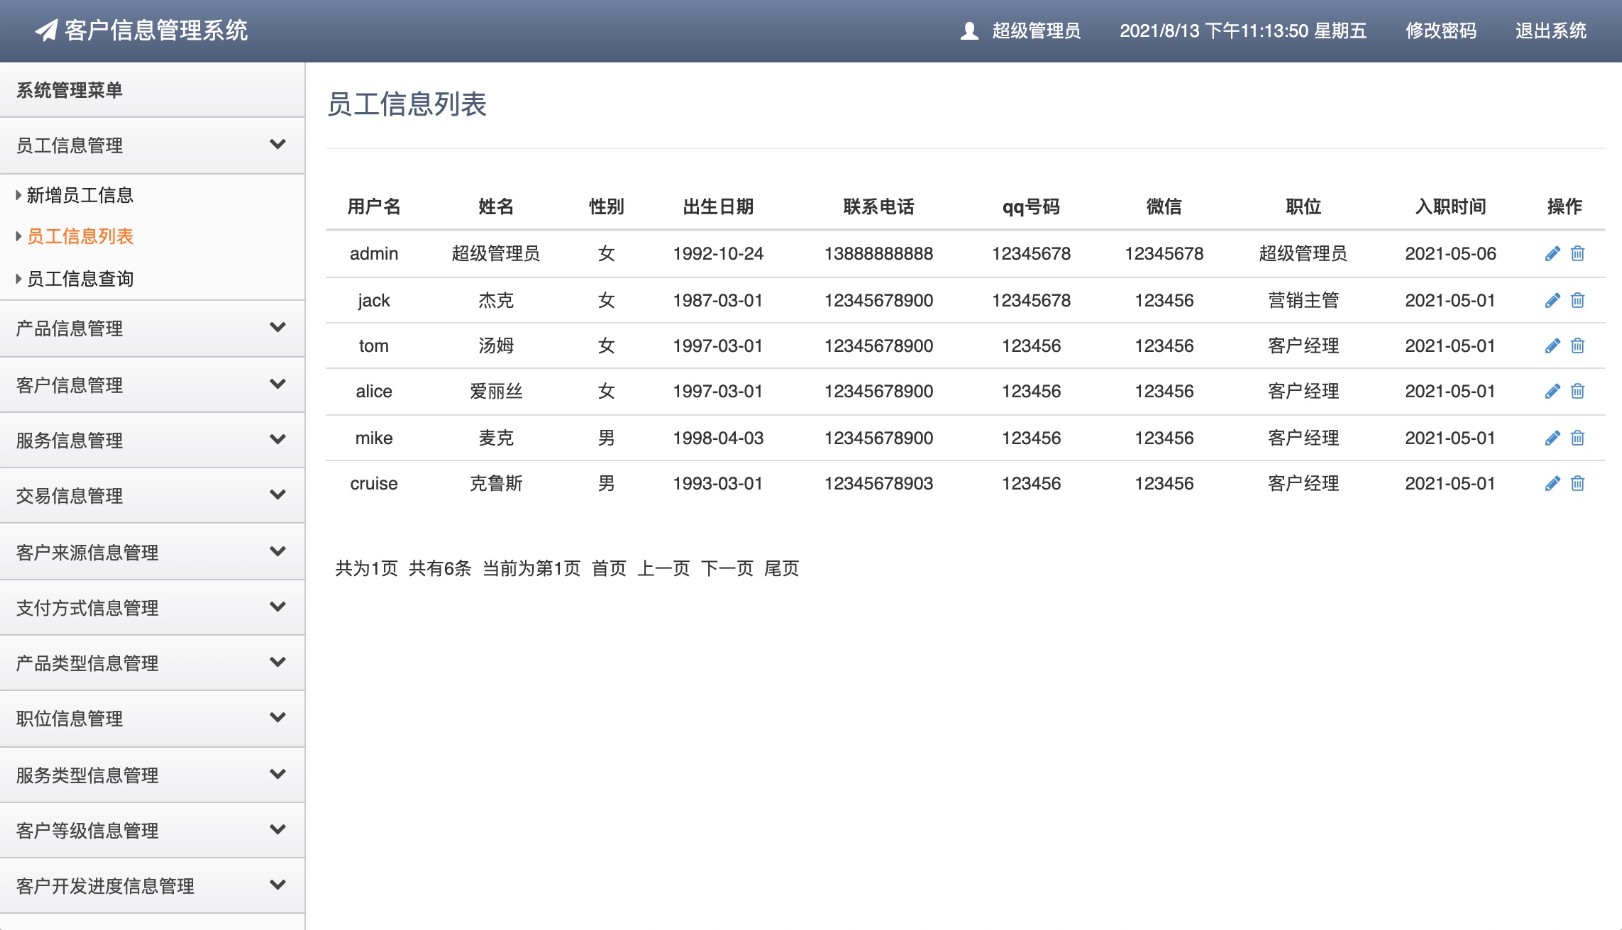Screen dimensions: 1622x930
Task: Click the 客户信息管理系统 title
Action: (156, 30)
